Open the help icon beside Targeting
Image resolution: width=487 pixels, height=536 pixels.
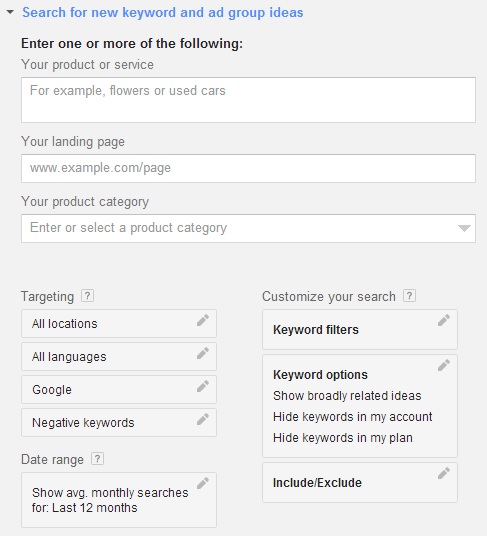pyautogui.click(x=87, y=296)
